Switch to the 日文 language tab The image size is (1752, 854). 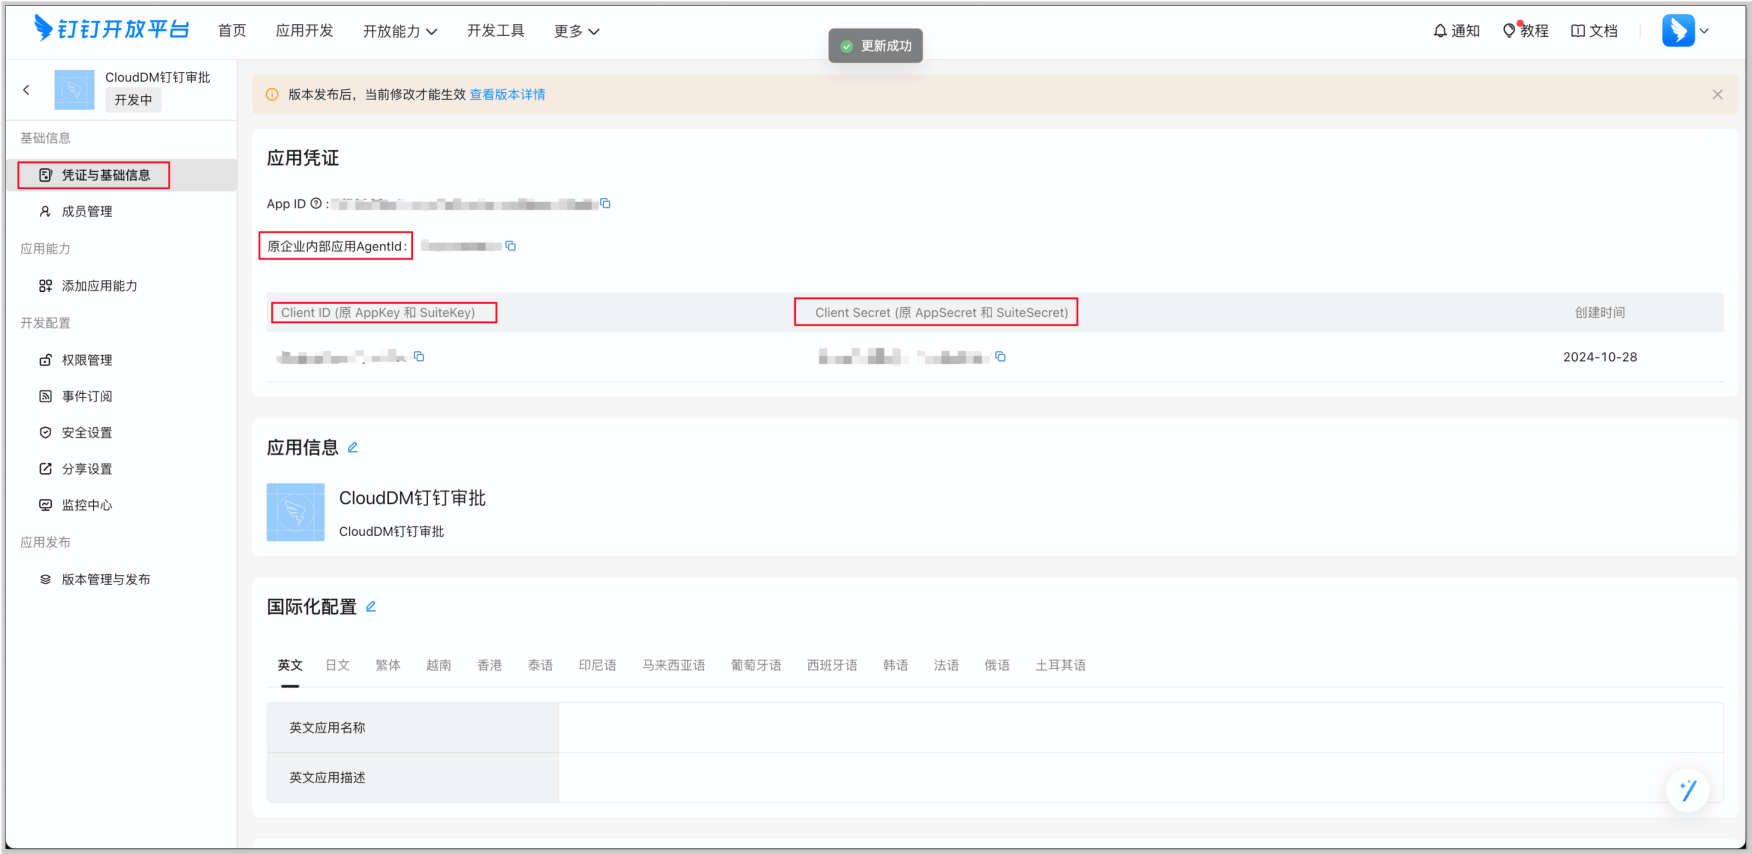[x=338, y=665]
